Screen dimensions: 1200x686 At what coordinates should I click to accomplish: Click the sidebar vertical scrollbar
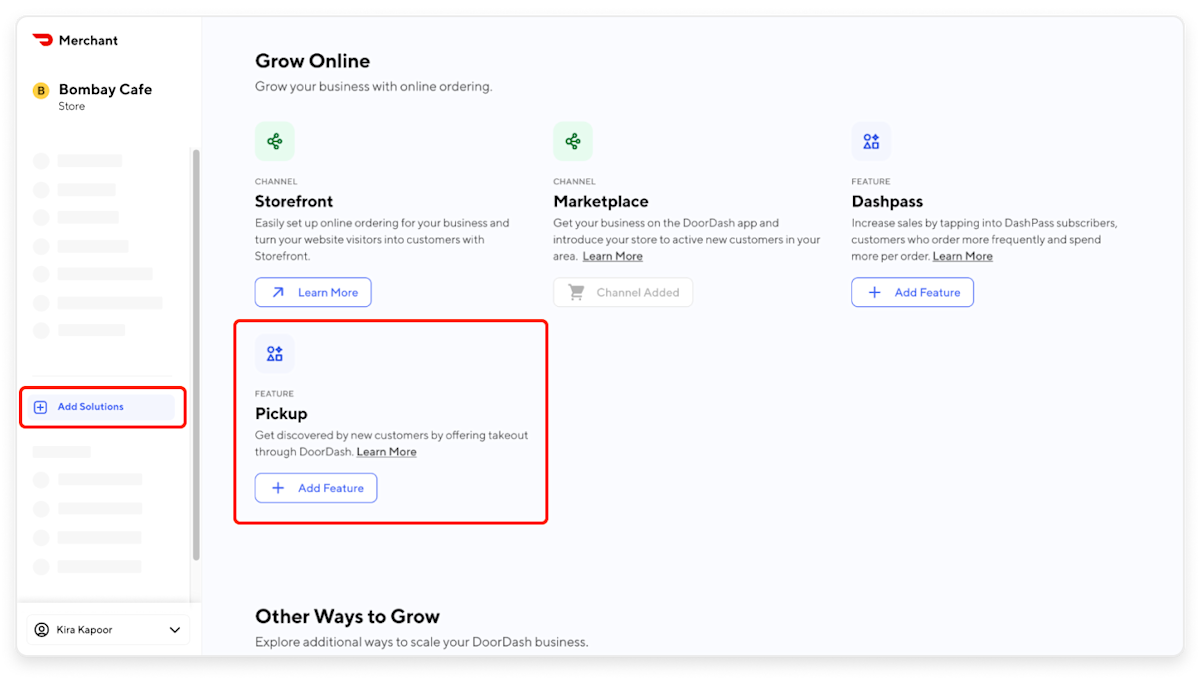[196, 355]
